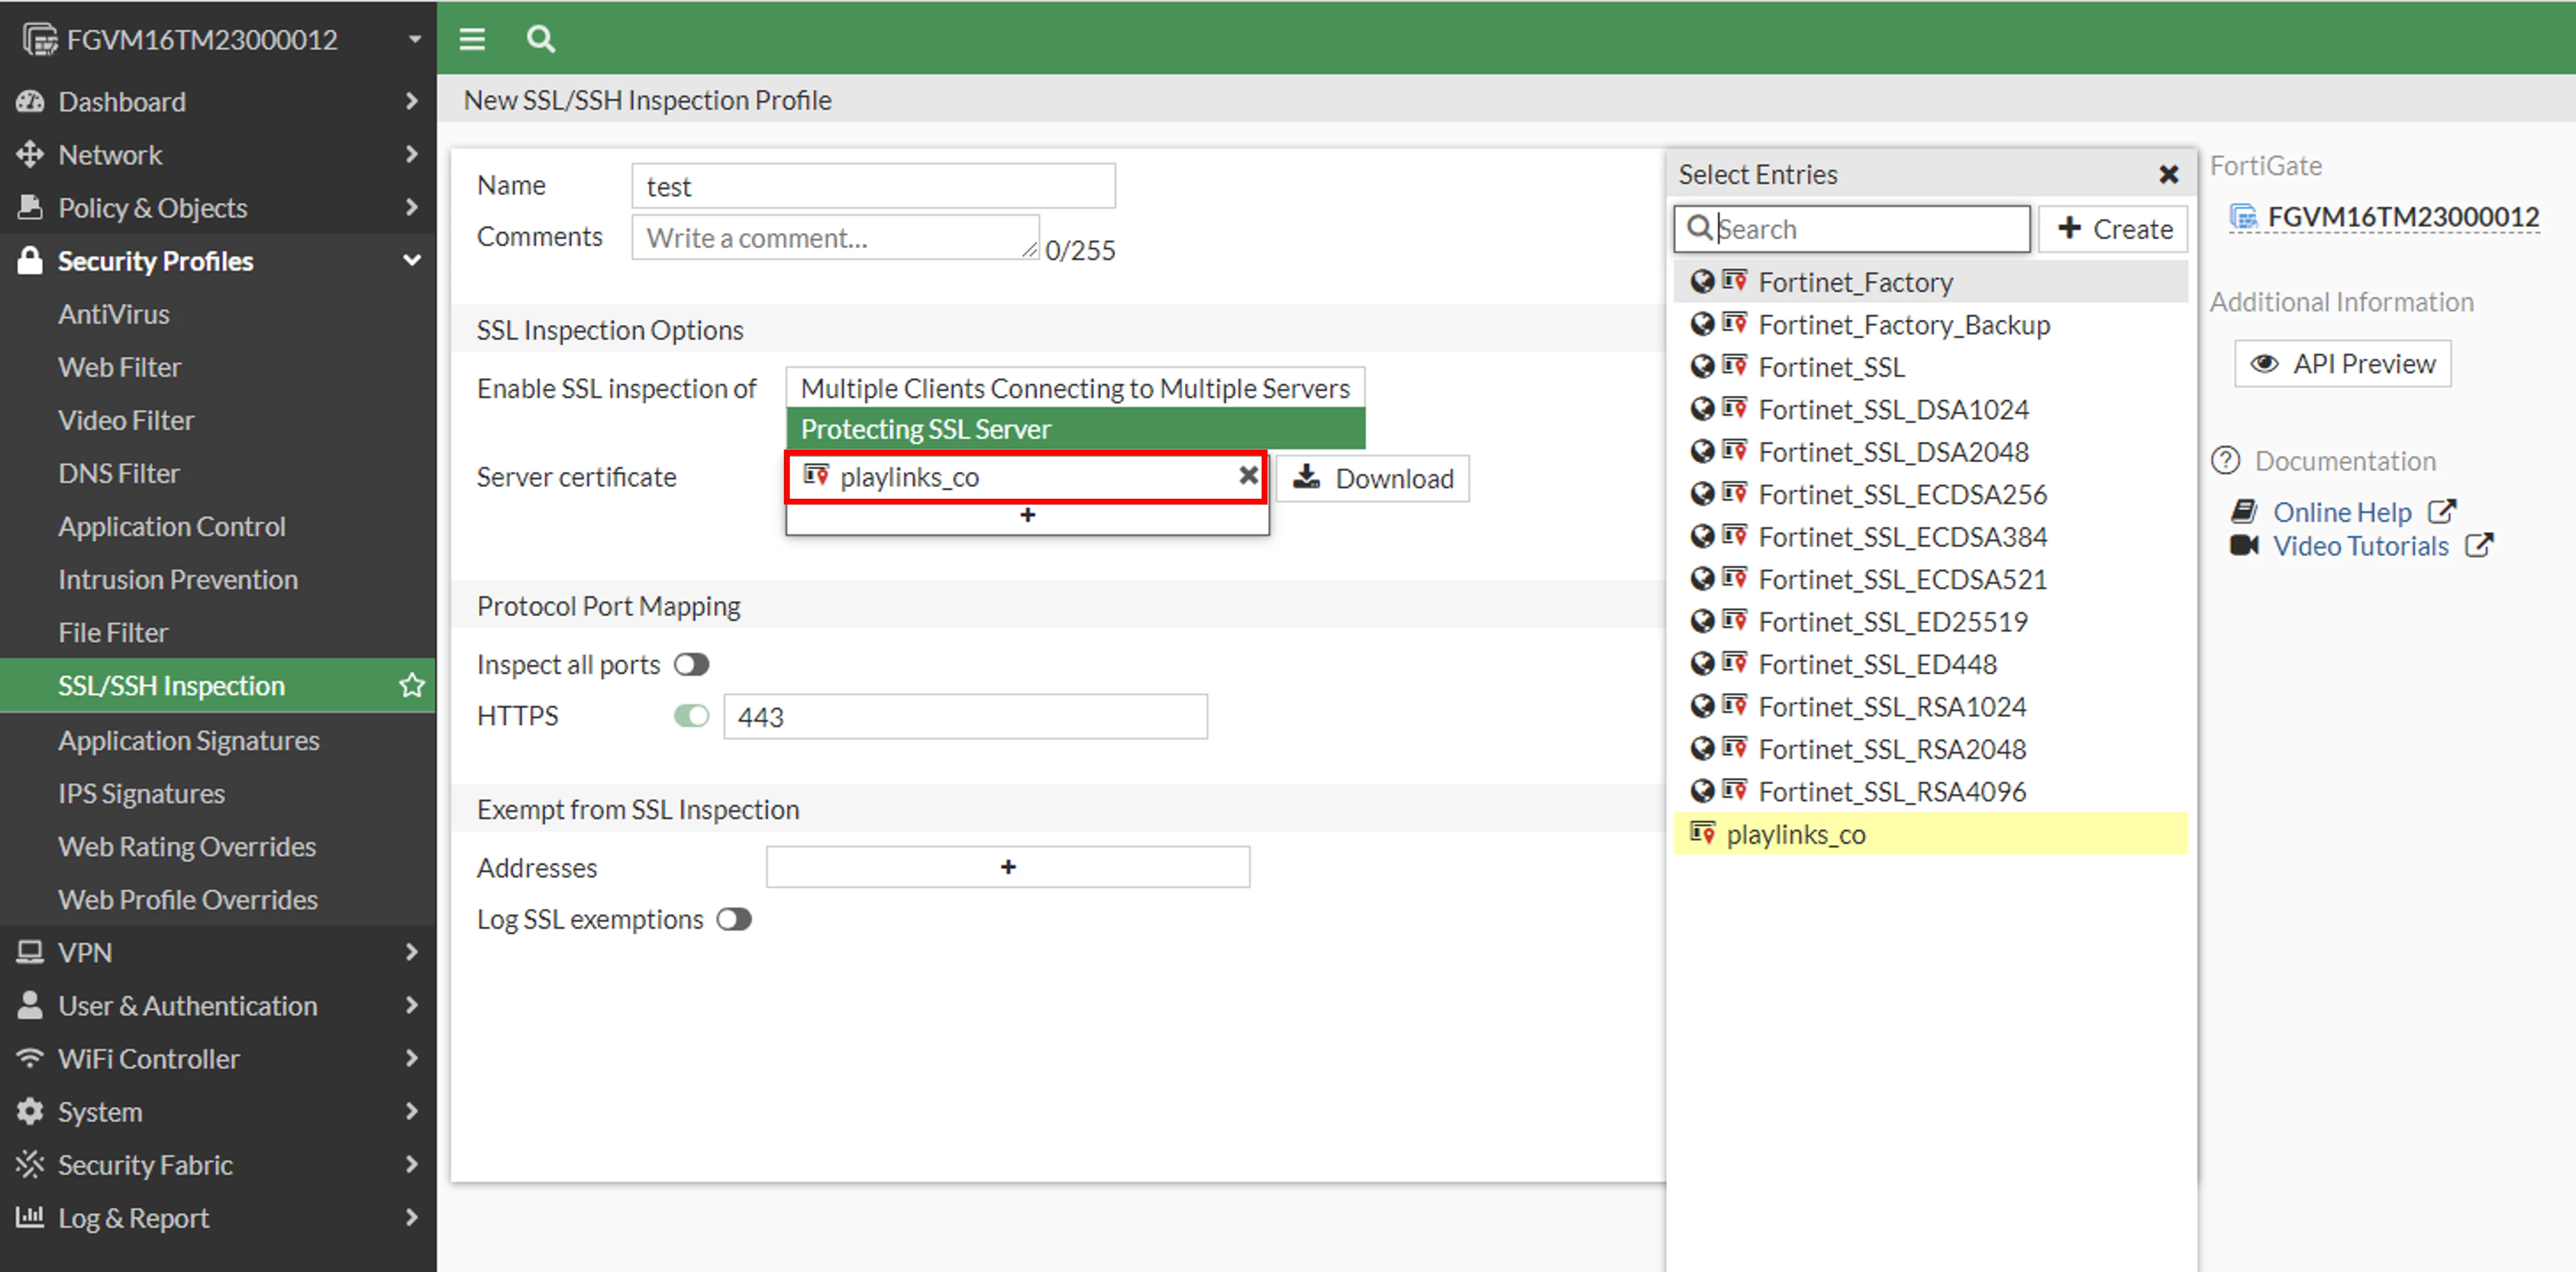Image resolution: width=2576 pixels, height=1272 pixels.
Task: Click the FGVM16TM23000012 device icon on right
Action: 2245,216
